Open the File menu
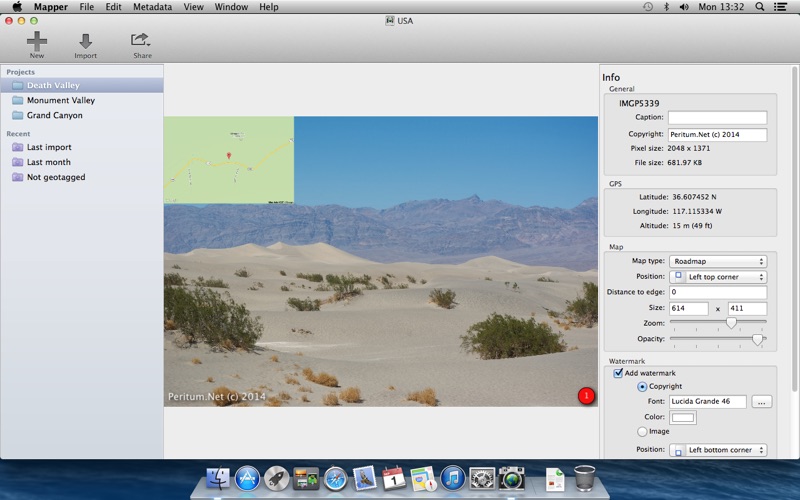800x500 pixels. tap(86, 7)
